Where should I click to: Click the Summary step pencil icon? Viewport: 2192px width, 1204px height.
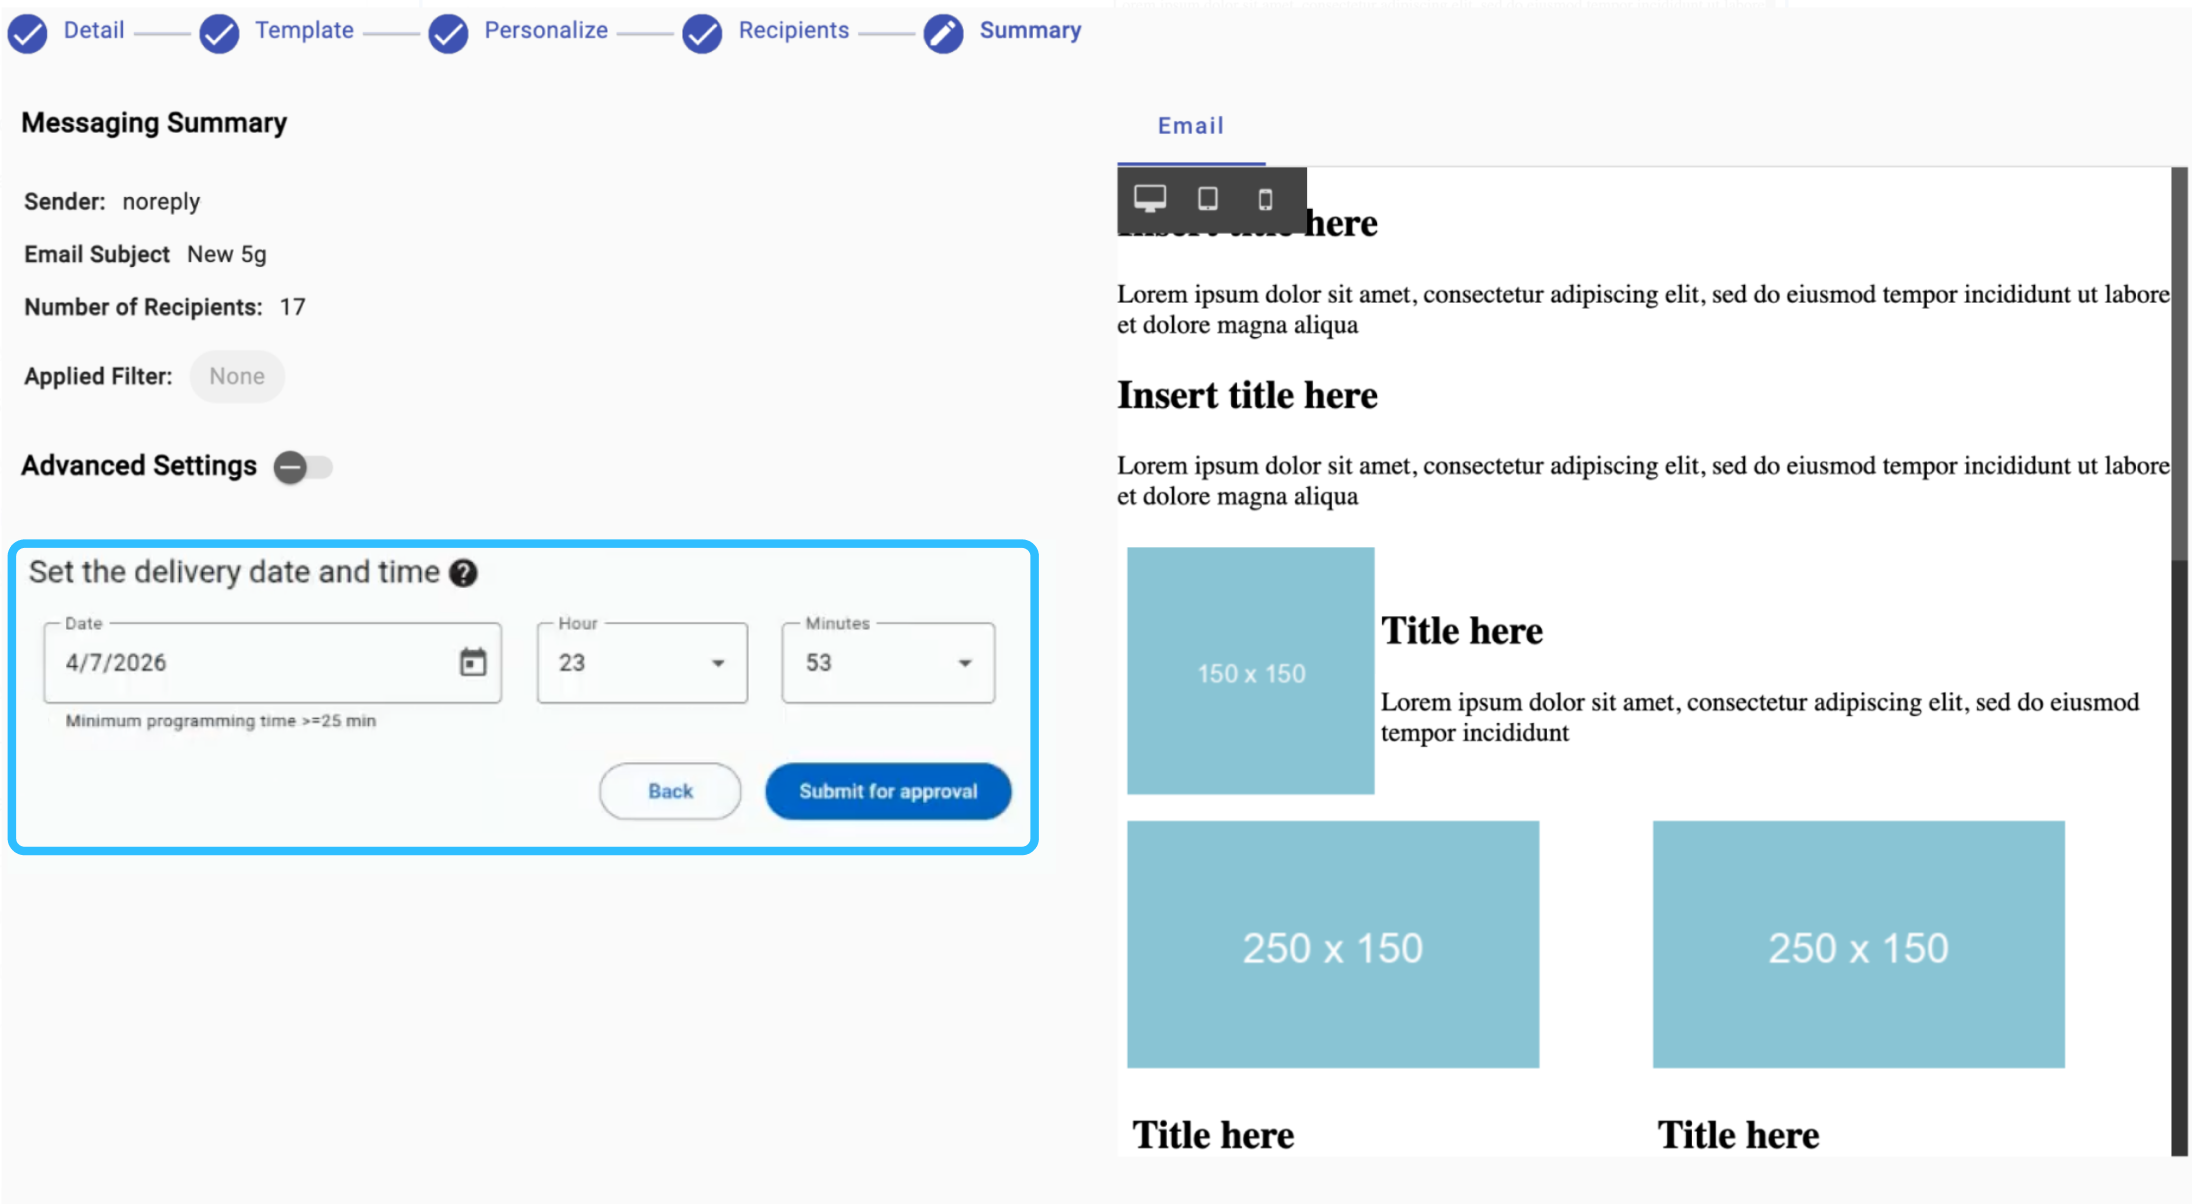coord(943,33)
